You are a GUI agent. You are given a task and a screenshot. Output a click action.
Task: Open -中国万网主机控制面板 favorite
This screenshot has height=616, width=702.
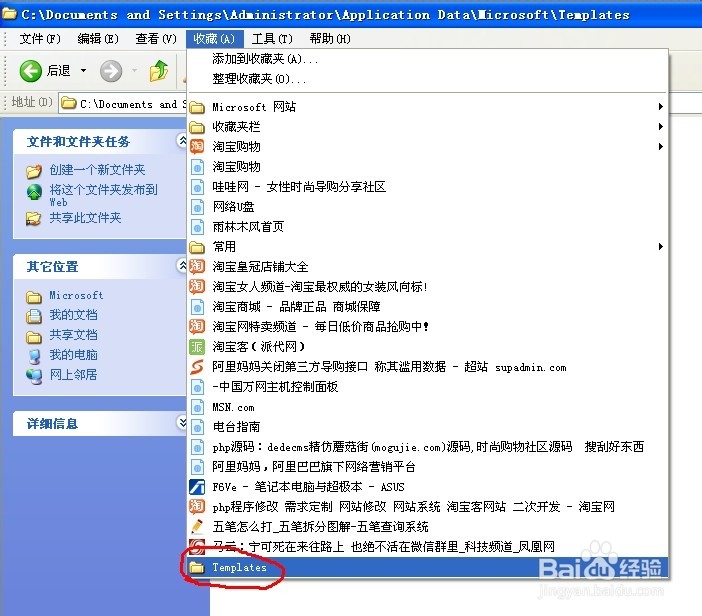(275, 387)
